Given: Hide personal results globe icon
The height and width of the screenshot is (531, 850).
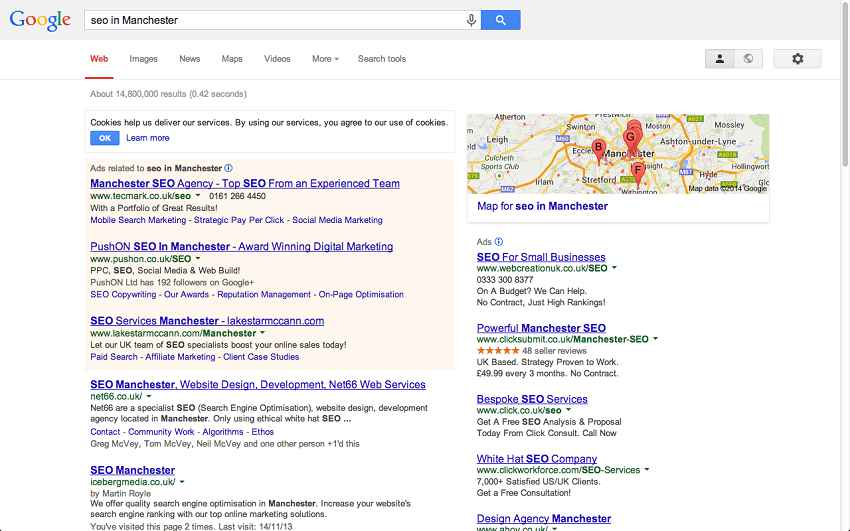Looking at the screenshot, I should point(748,59).
